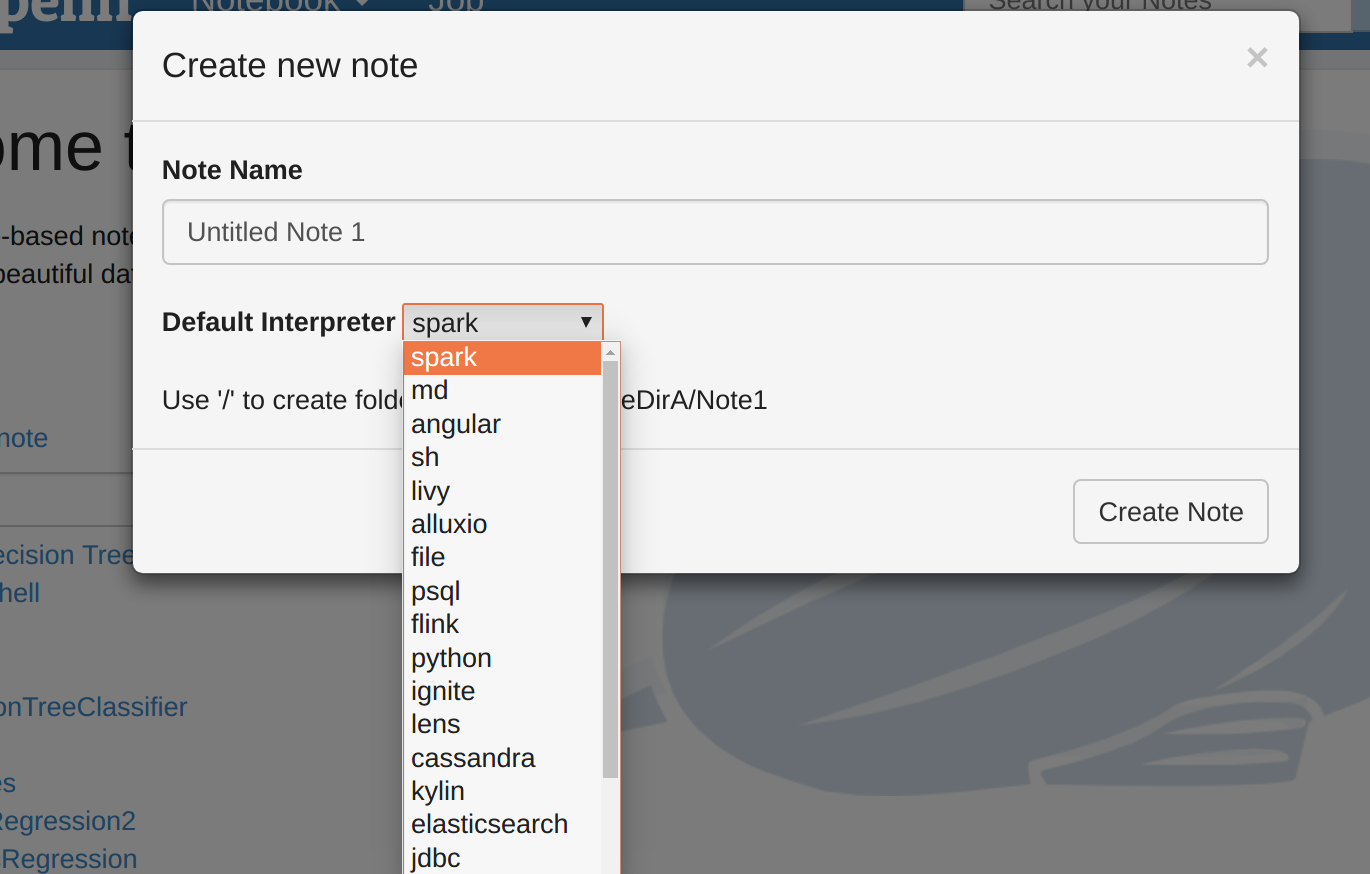Select md interpreter option
The width and height of the screenshot is (1370, 874).
[x=503, y=391]
